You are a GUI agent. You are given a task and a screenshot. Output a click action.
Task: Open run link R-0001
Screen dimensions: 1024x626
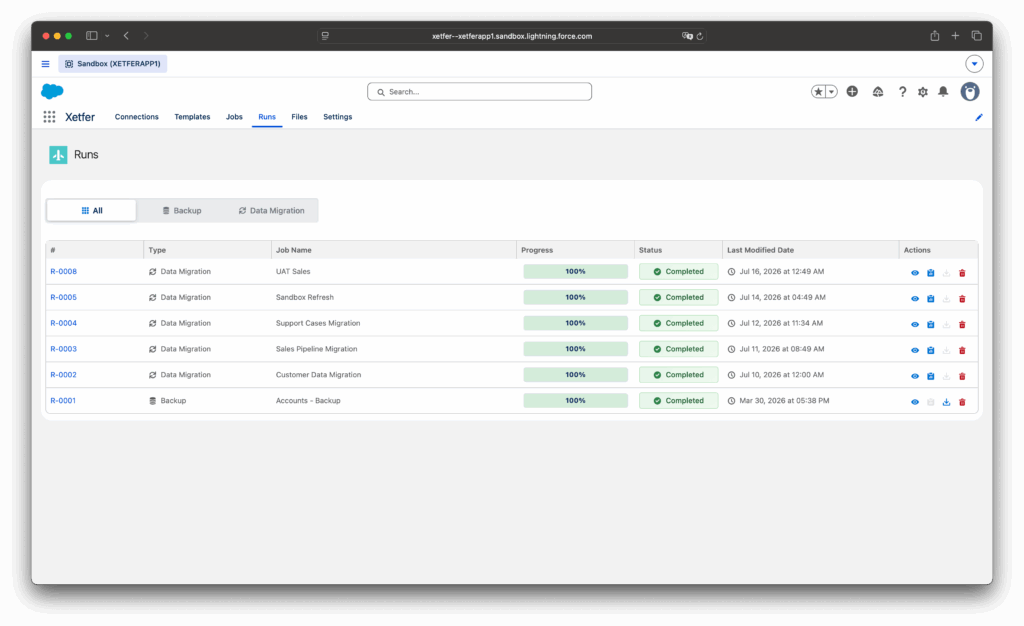(63, 401)
